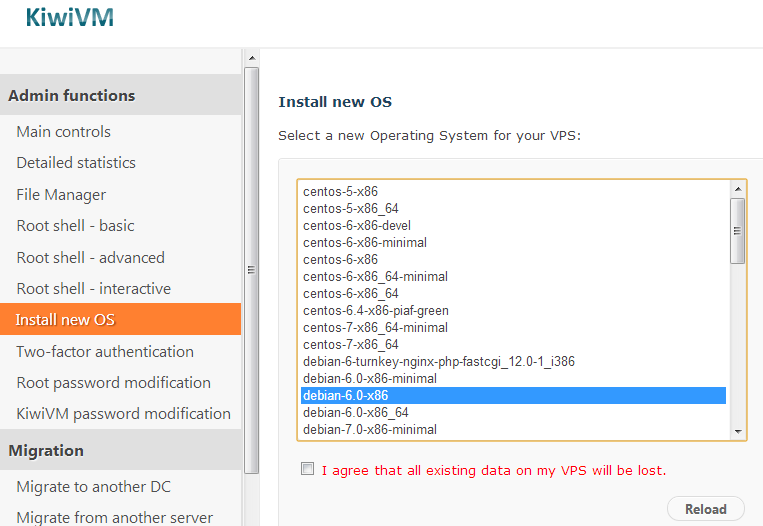This screenshot has height=526, width=763.
Task: Open Root shell - interactive
Action: [x=93, y=289]
